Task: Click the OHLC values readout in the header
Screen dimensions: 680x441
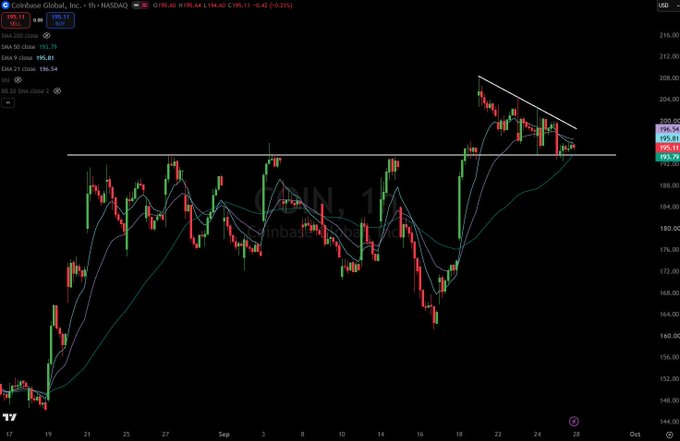Action: [x=222, y=5]
